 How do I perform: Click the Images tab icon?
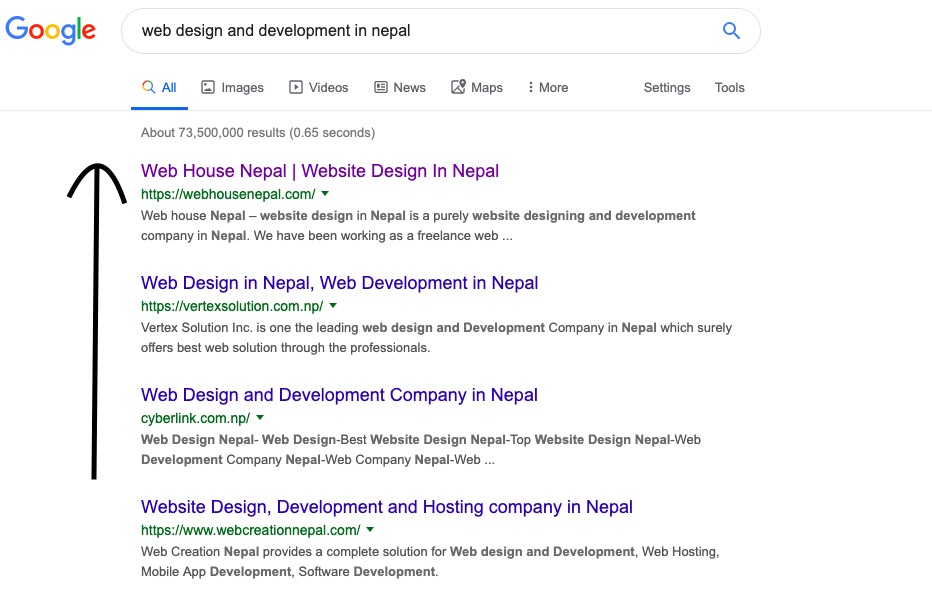pyautogui.click(x=206, y=87)
